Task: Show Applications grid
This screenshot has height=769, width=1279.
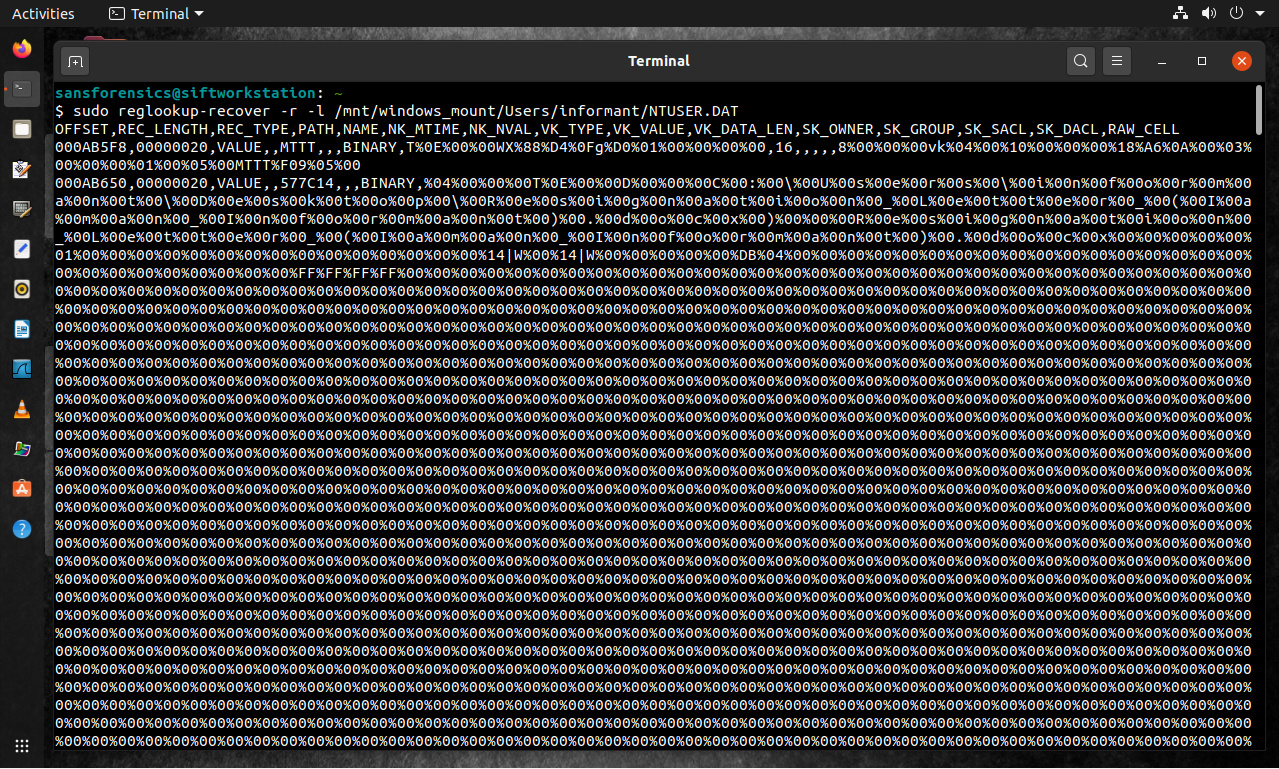Action: click(22, 745)
